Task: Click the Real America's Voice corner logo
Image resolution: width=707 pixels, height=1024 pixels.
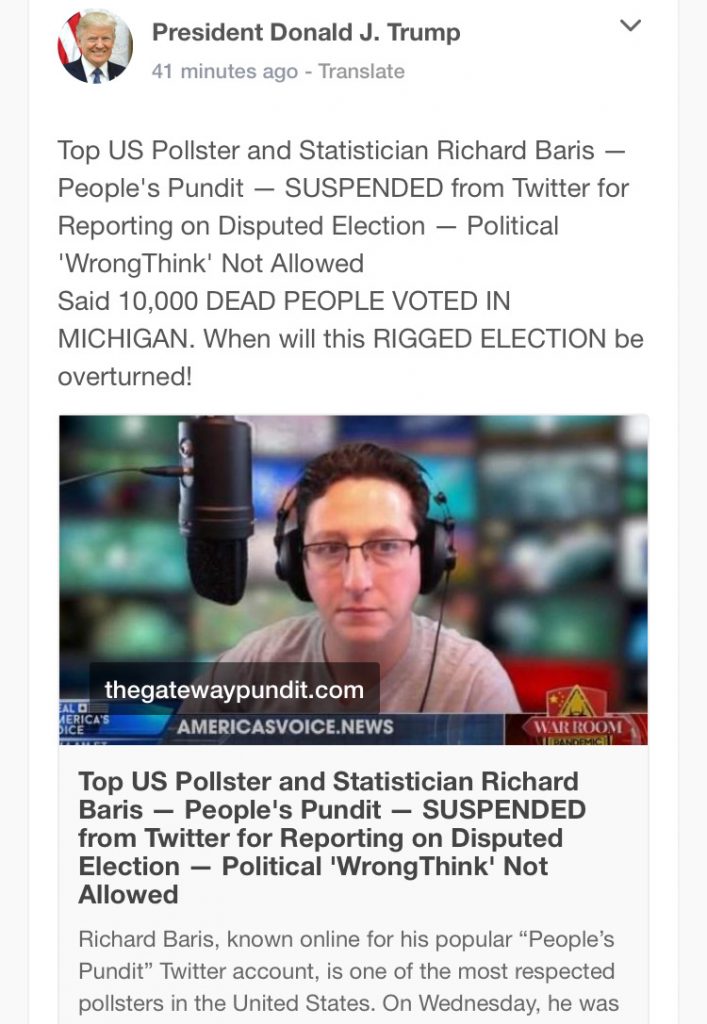Action: [84, 721]
